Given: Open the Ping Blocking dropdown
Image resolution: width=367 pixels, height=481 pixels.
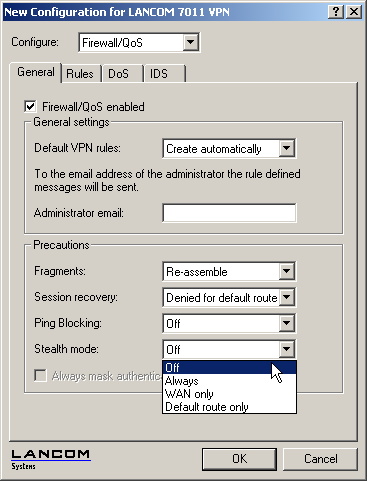Looking at the screenshot, I should pos(229,323).
